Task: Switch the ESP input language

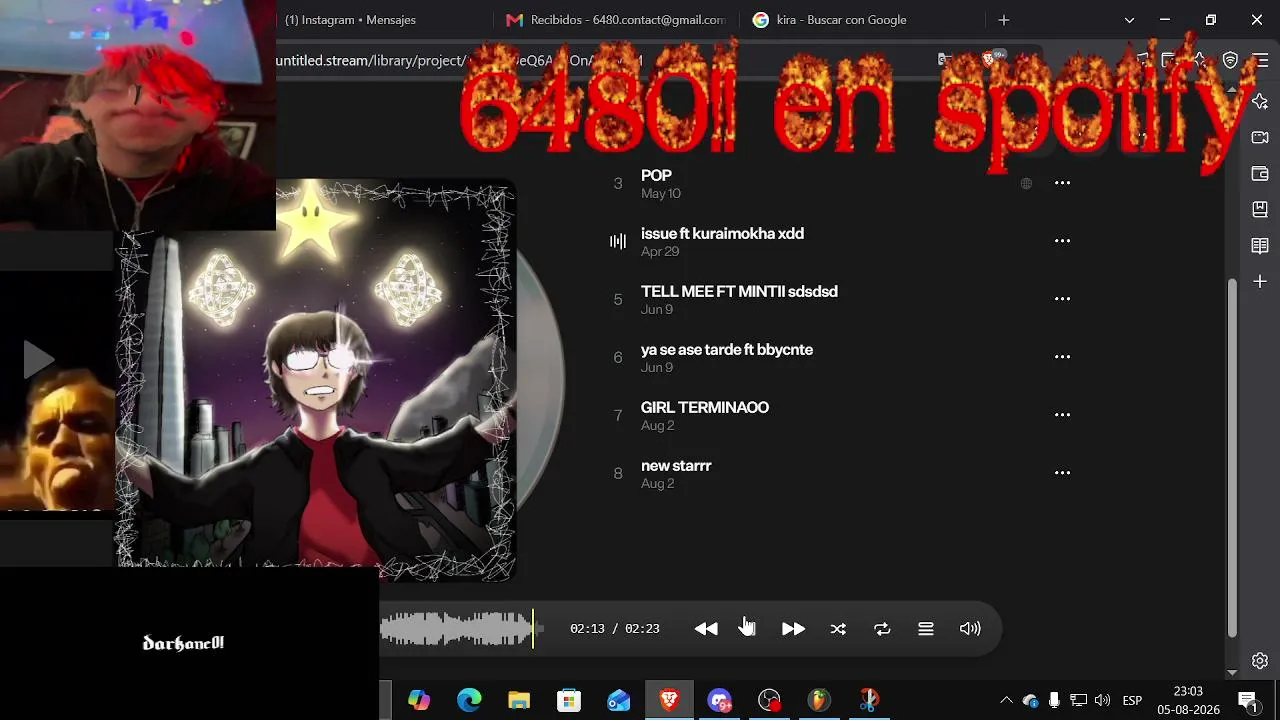Action: coord(1132,700)
